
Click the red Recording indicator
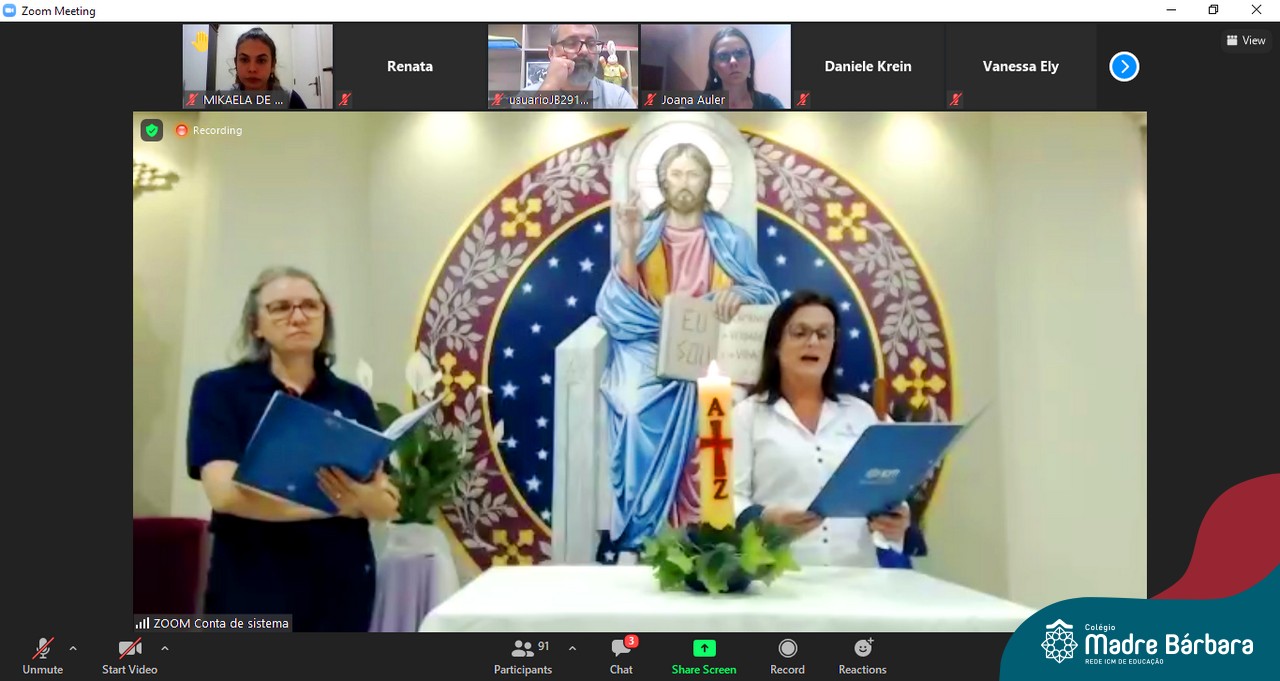[209, 130]
